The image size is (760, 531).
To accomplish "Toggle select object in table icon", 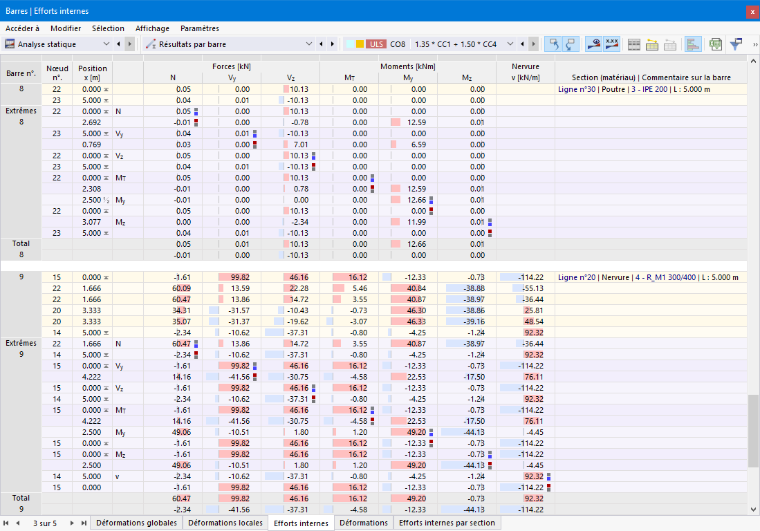I will click(570, 44).
